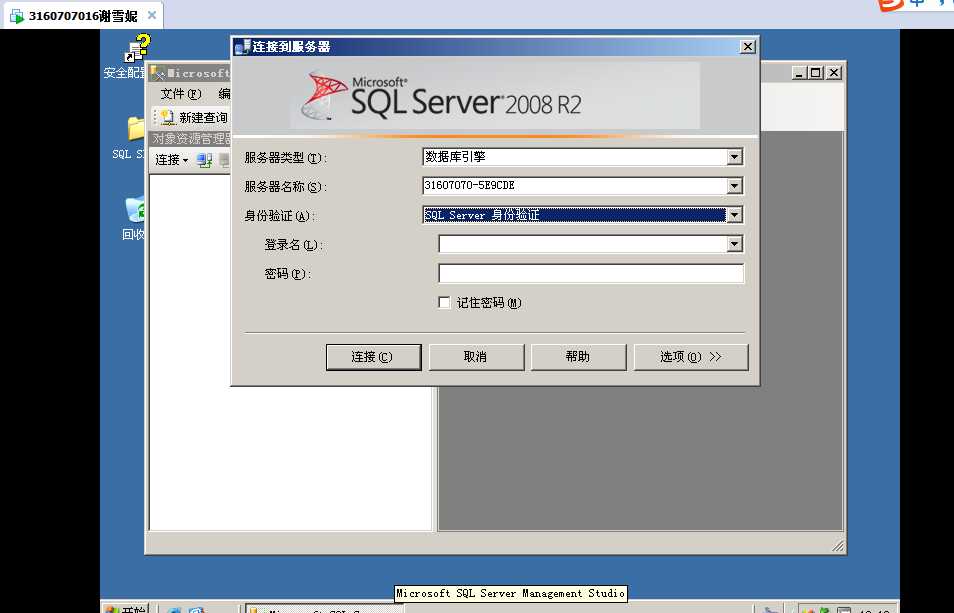Click the connect-server icon in Object Explorer toolbar
Screen dimensions: 954x613
point(204,160)
